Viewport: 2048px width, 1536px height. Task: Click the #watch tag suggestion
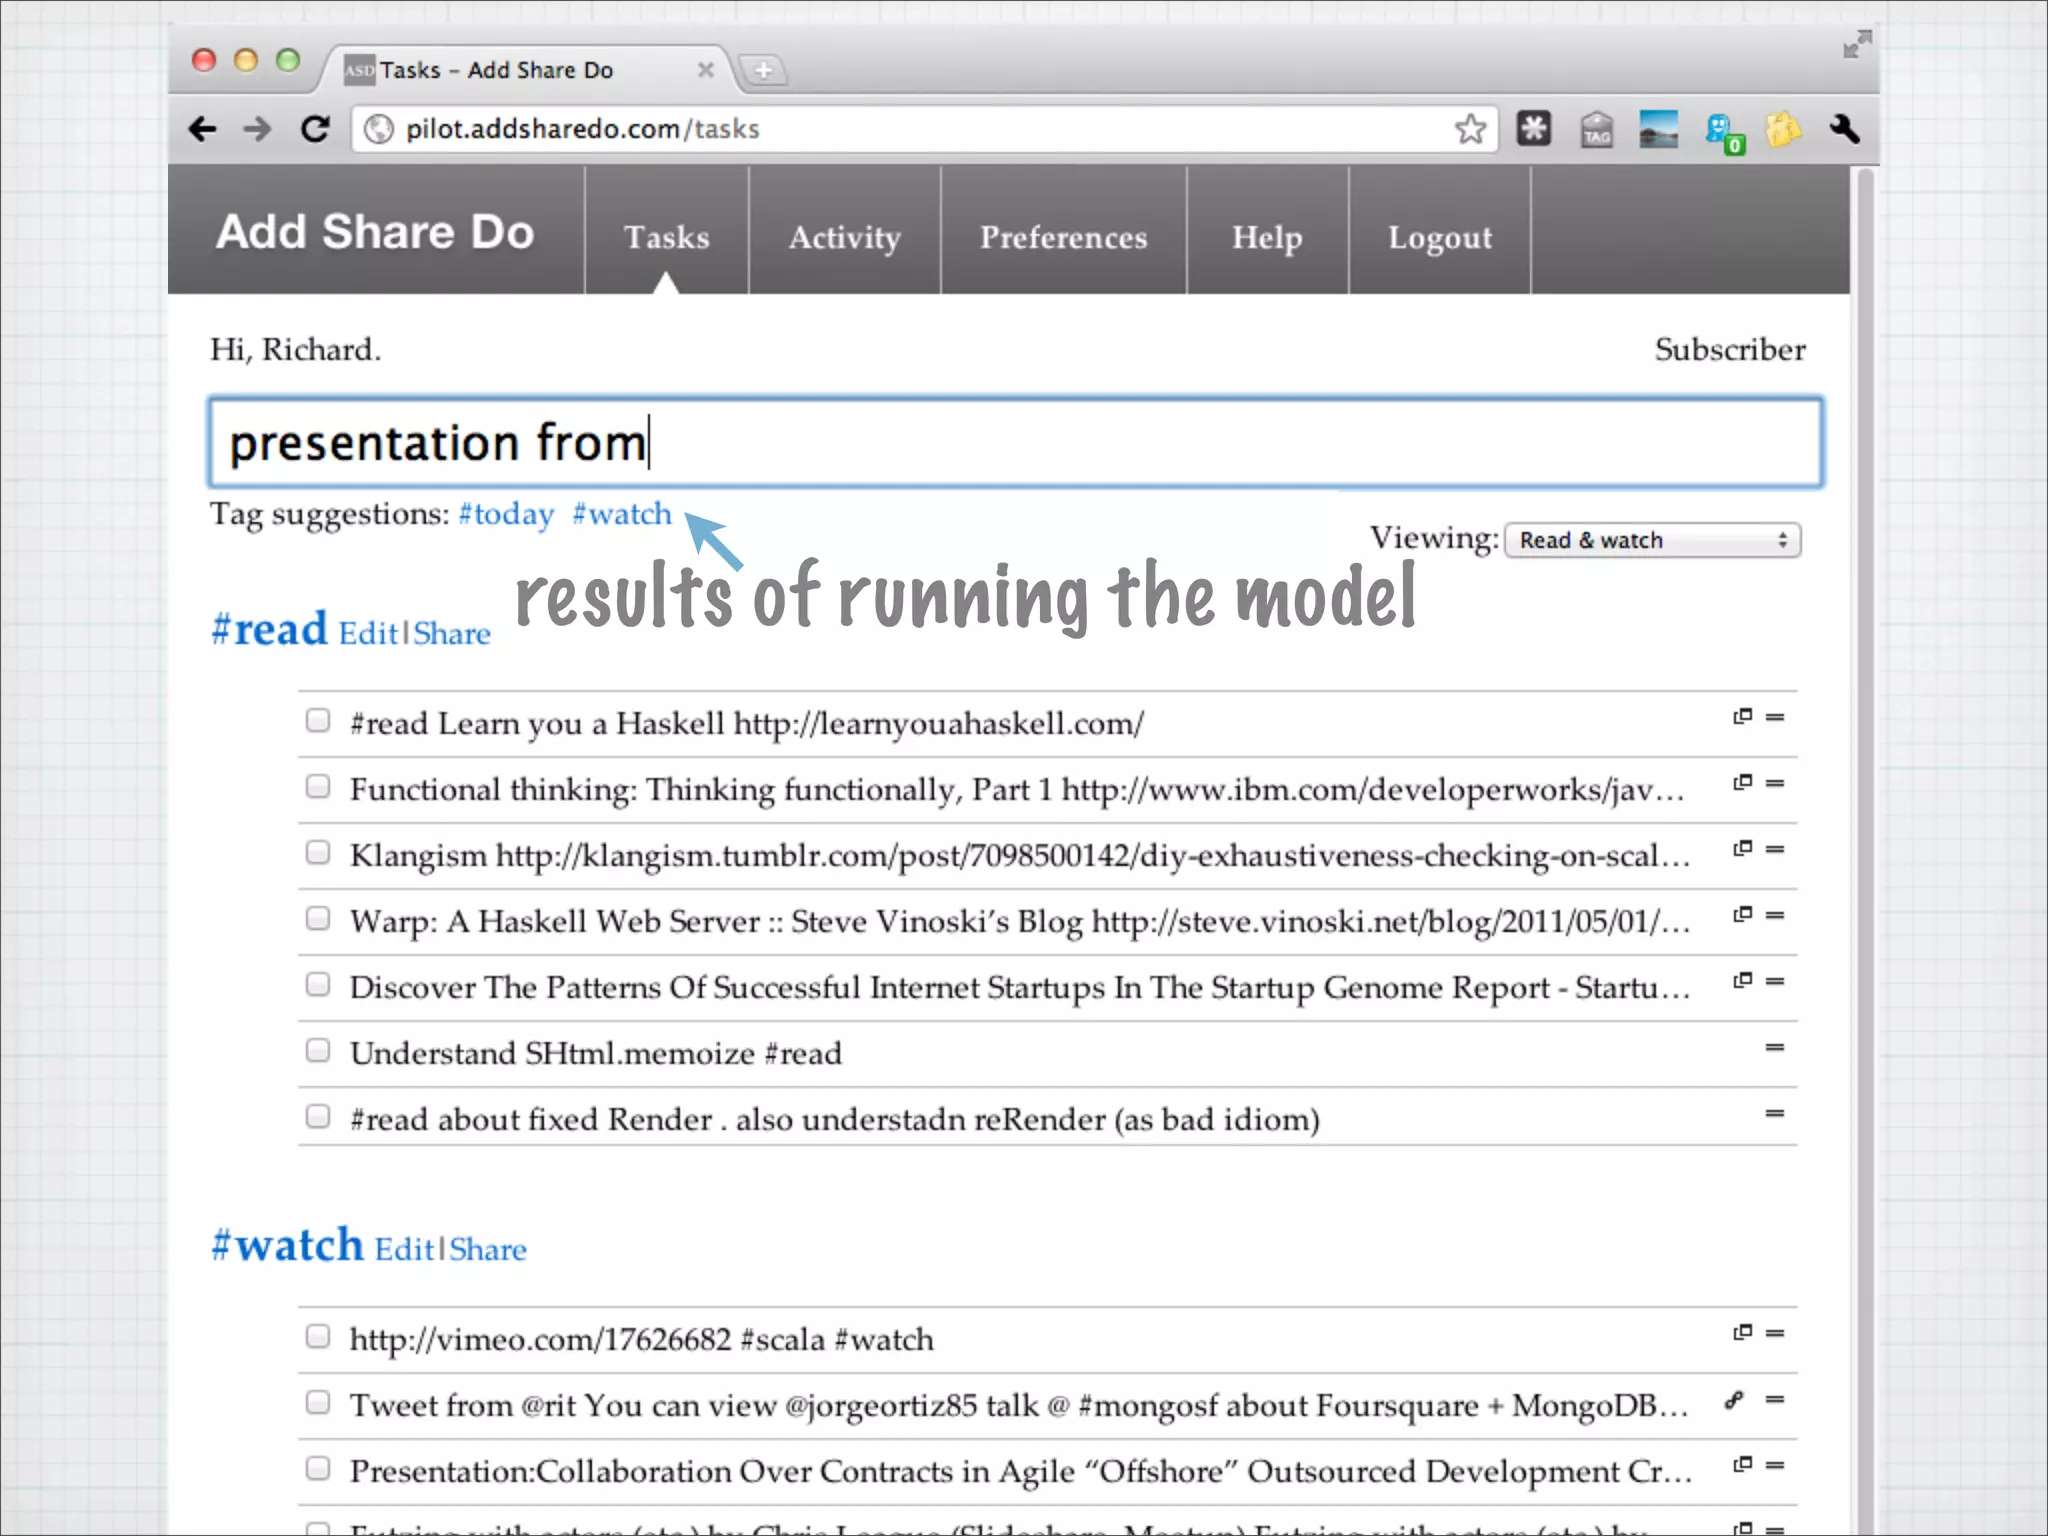coord(622,514)
